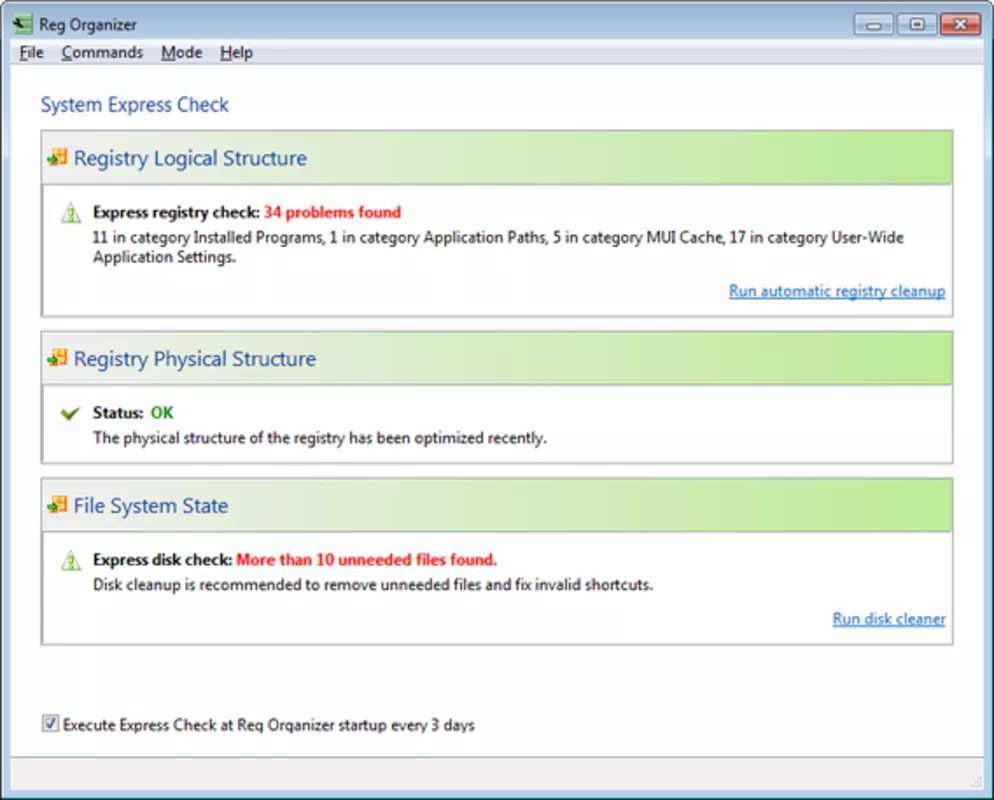Image resolution: width=994 pixels, height=800 pixels.
Task: Click the '34 problems found' red text
Action: click(x=333, y=212)
